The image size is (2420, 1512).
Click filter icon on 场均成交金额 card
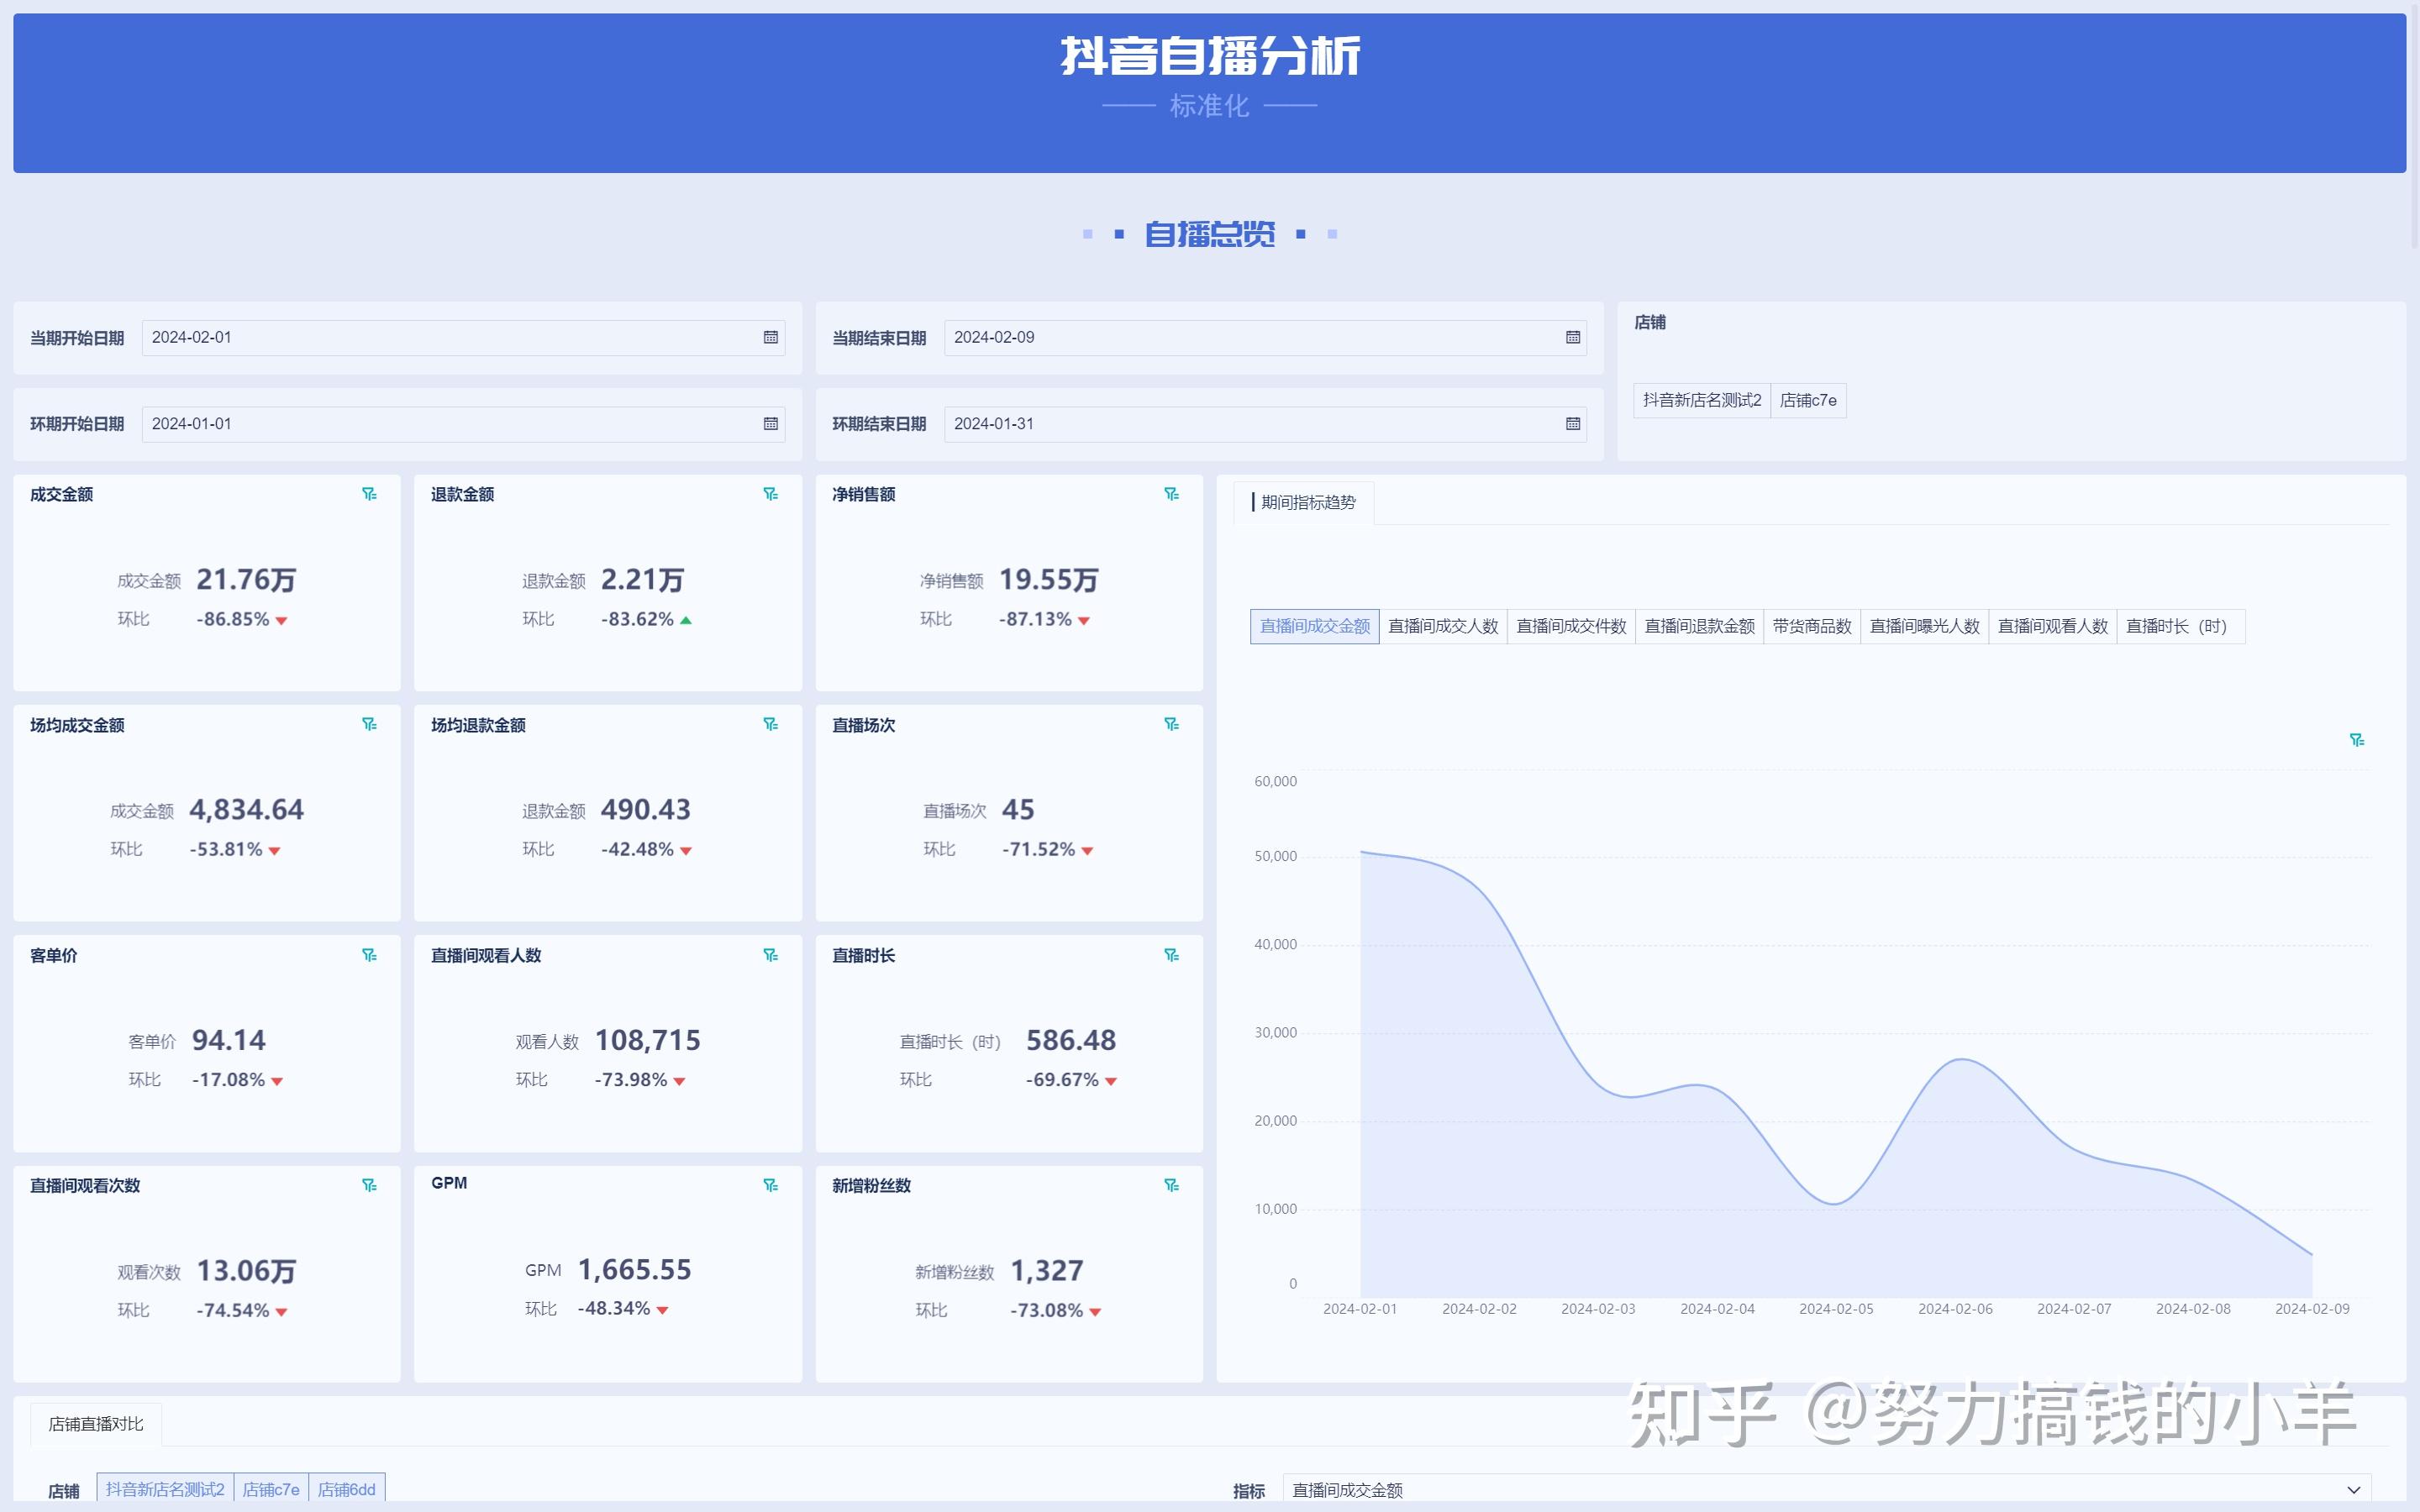(369, 724)
